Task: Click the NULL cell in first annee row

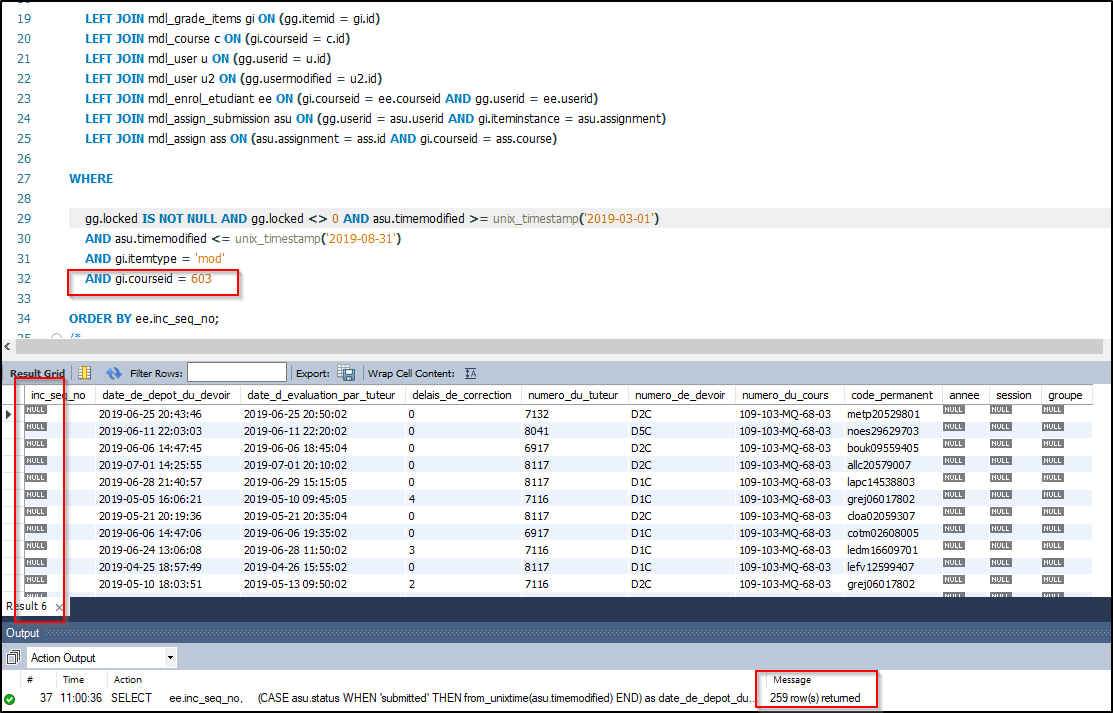Action: pyautogui.click(x=955, y=411)
